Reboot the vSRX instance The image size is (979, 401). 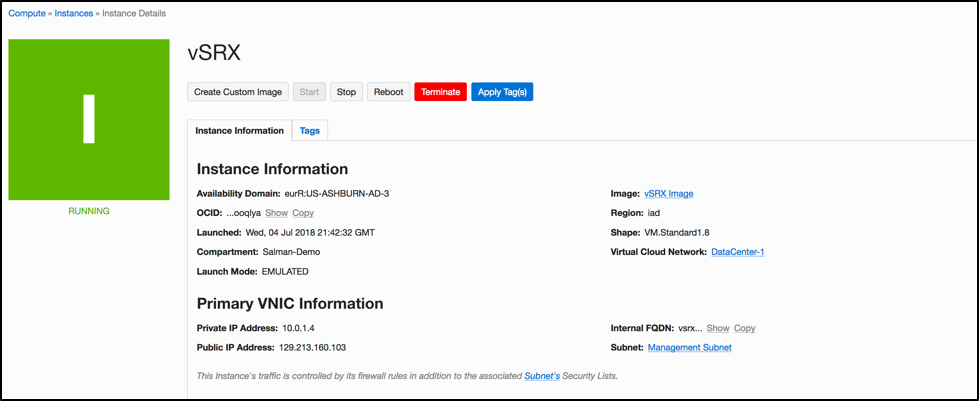pos(388,92)
